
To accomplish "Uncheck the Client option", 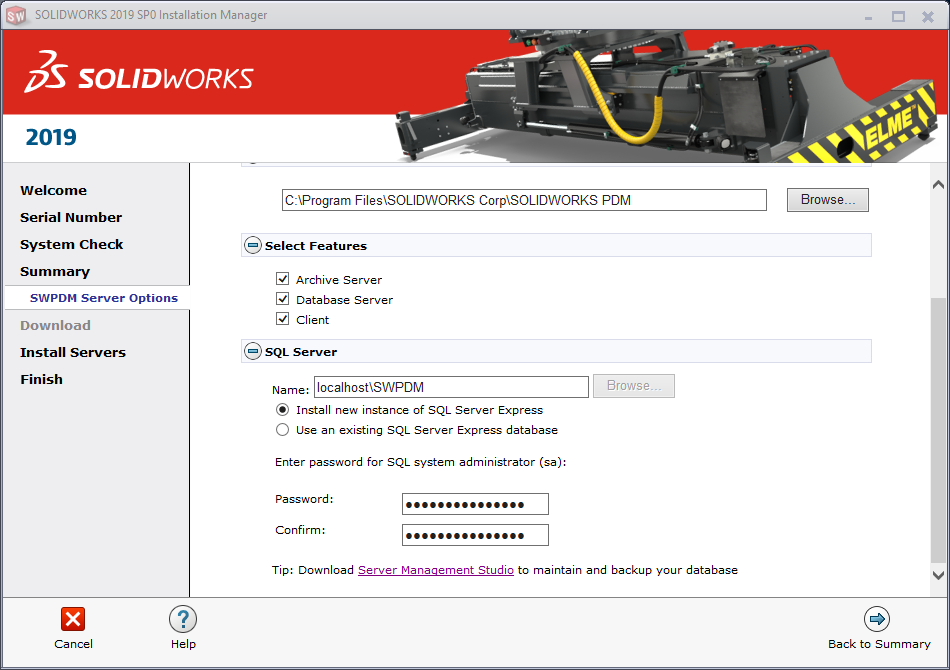I will coord(283,319).
